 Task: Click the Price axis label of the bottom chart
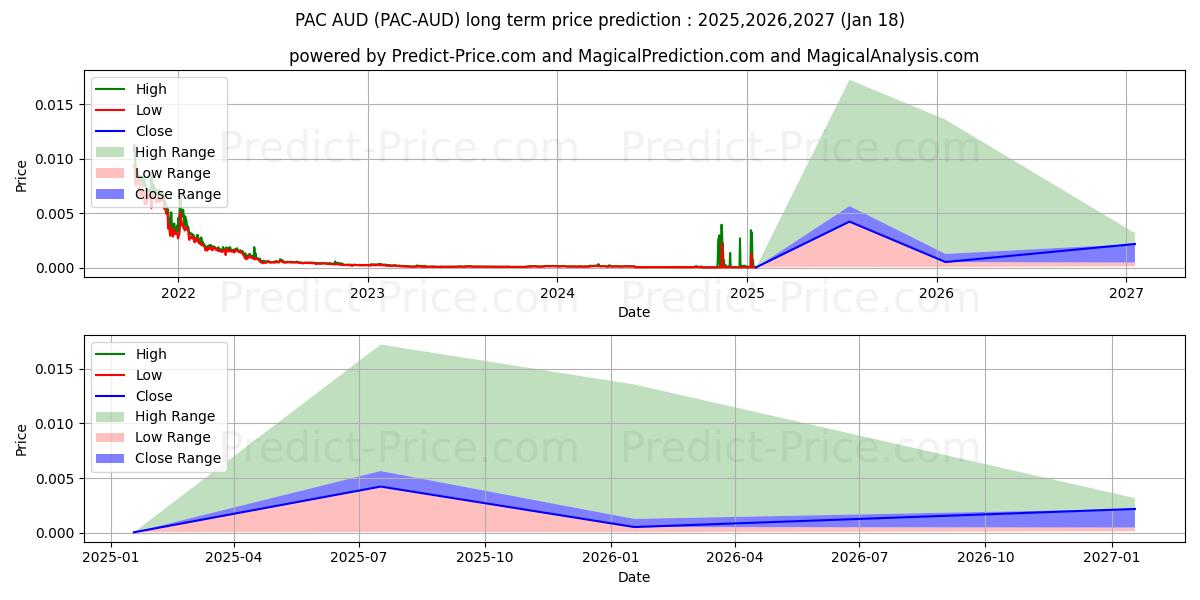pyautogui.click(x=22, y=440)
